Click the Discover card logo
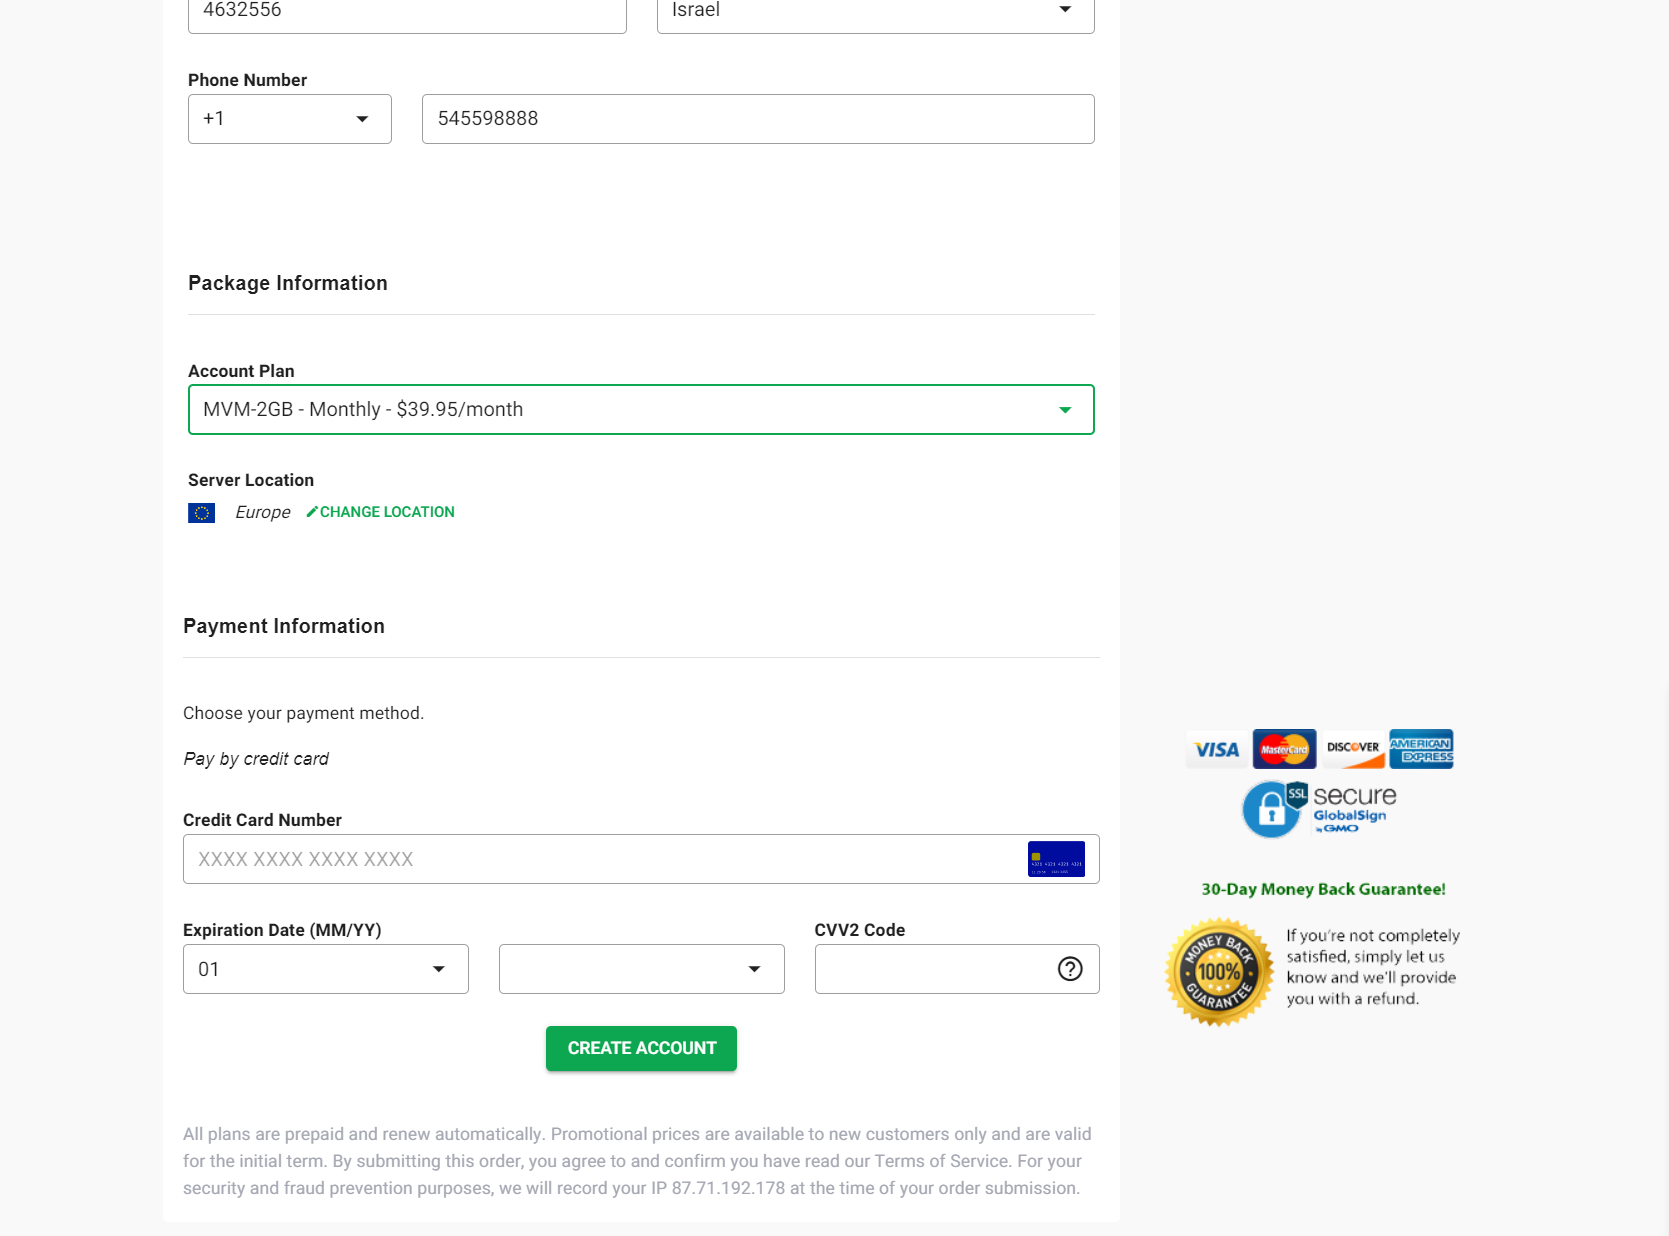The image size is (1669, 1236). click(1353, 749)
